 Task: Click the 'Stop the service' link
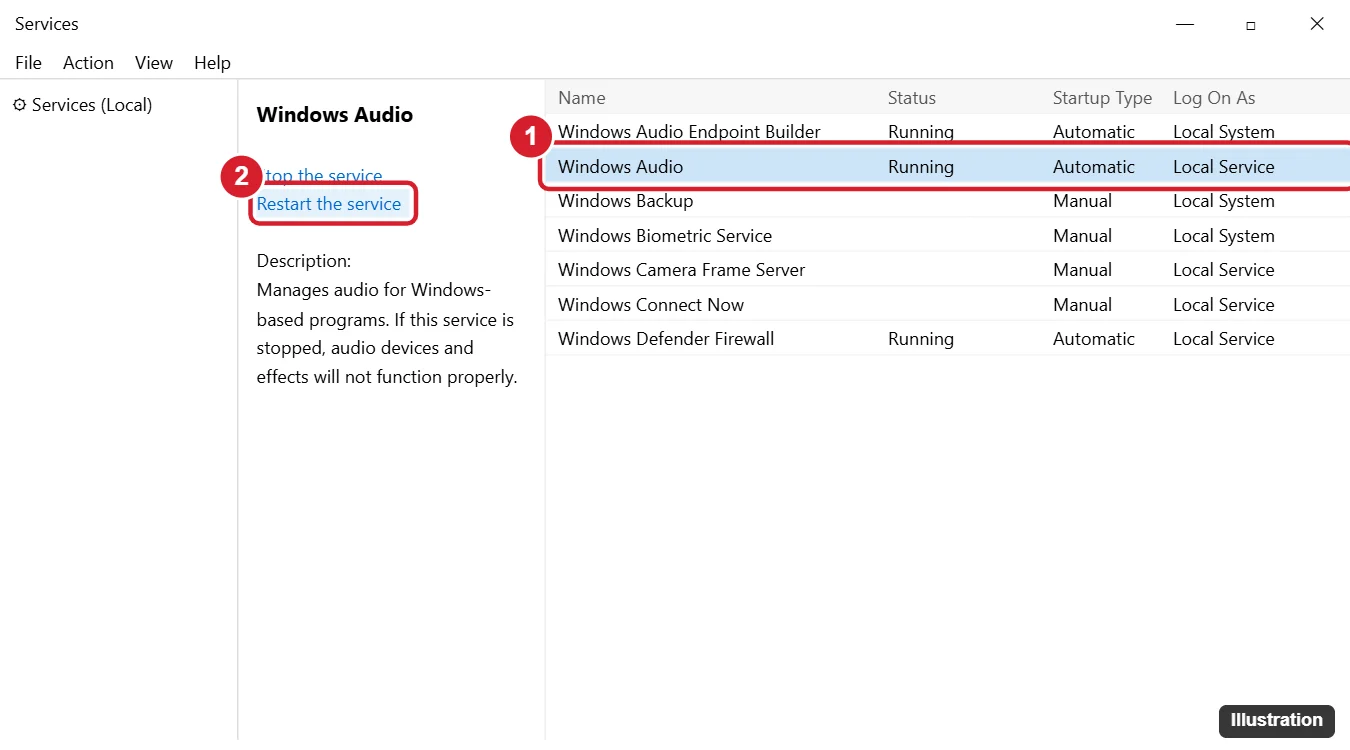coord(320,176)
